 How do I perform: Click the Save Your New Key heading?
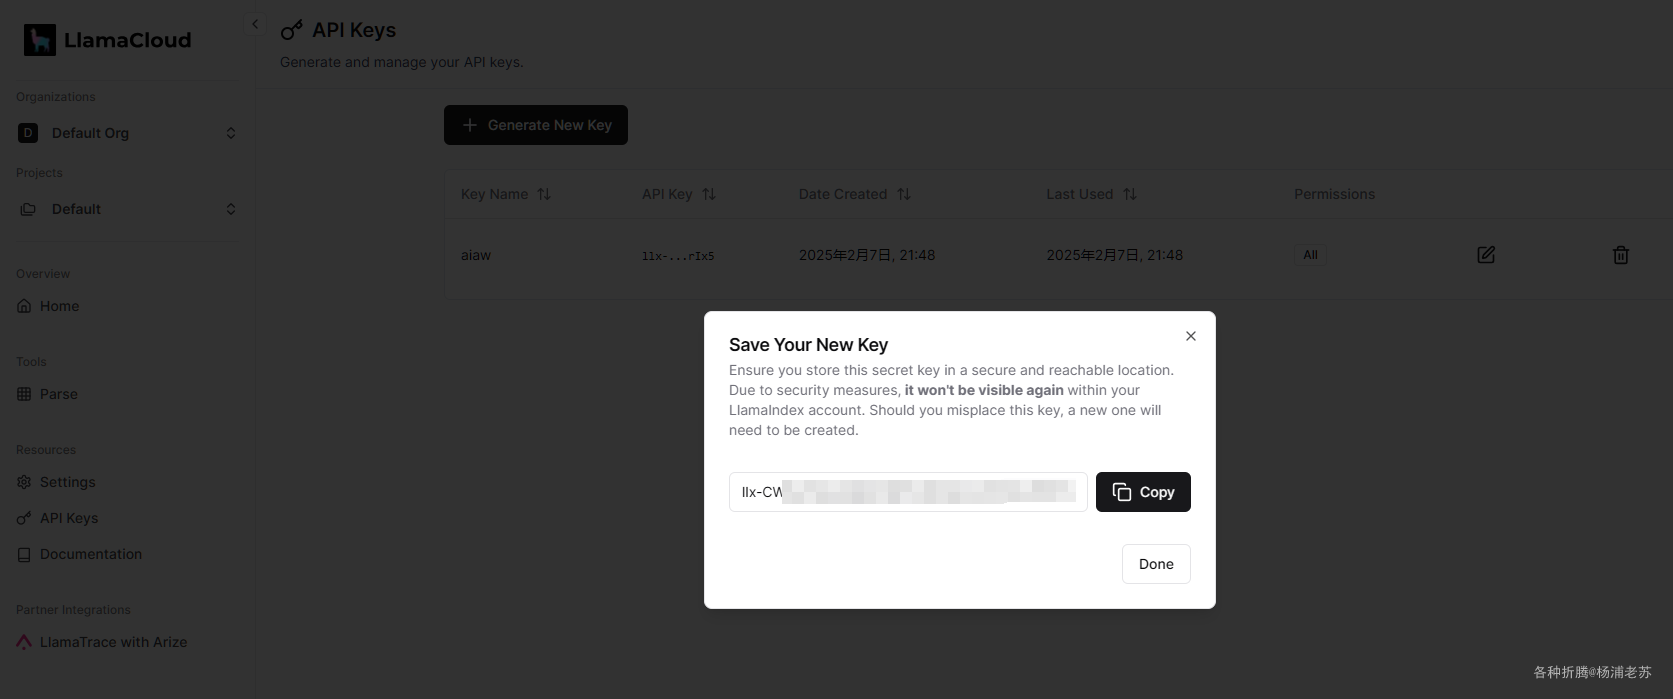pyautogui.click(x=808, y=345)
